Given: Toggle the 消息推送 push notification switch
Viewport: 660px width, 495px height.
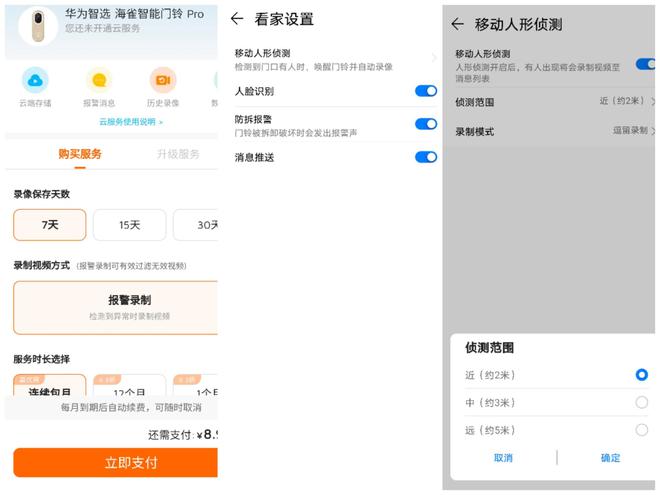Looking at the screenshot, I should [426, 157].
